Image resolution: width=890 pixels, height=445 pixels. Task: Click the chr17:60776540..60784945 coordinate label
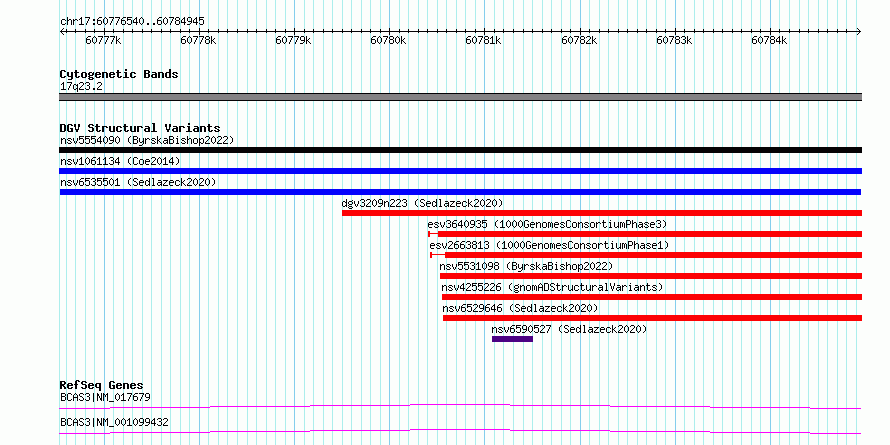pos(132,22)
